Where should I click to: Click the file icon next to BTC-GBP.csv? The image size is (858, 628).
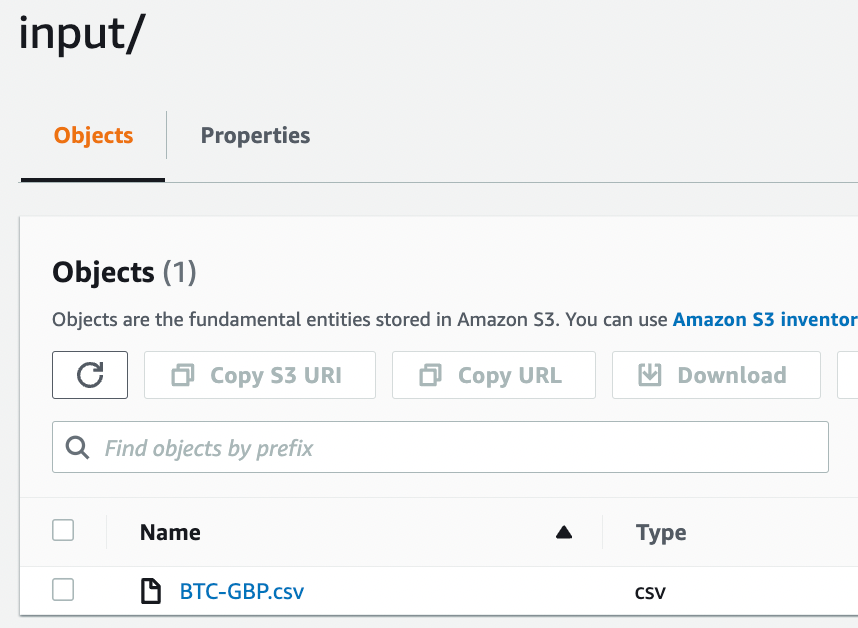150,591
